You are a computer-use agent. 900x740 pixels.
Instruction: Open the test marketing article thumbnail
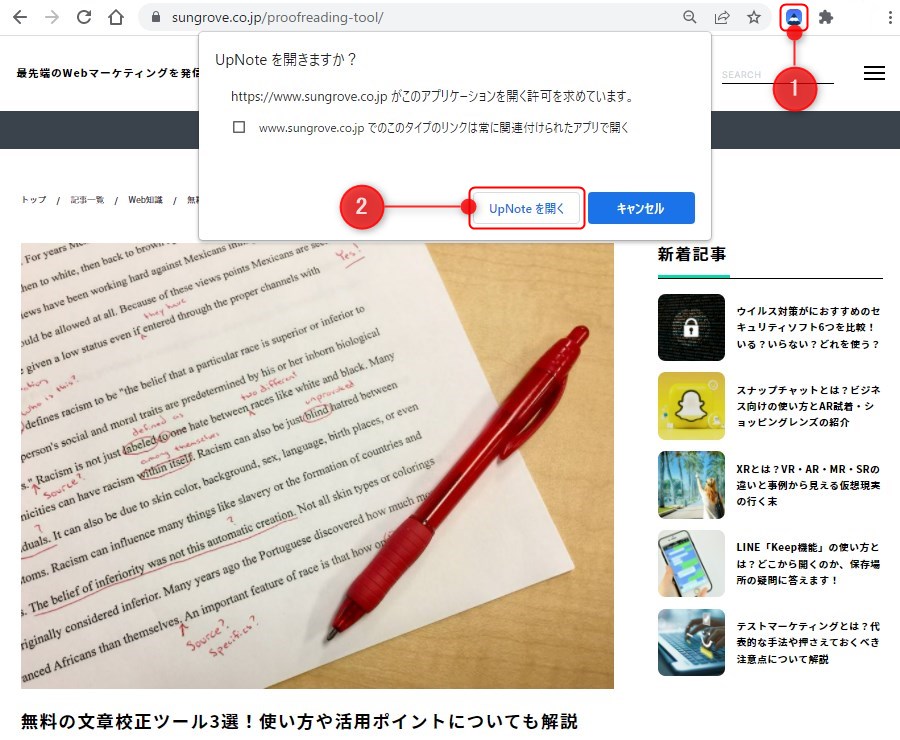tap(691, 642)
